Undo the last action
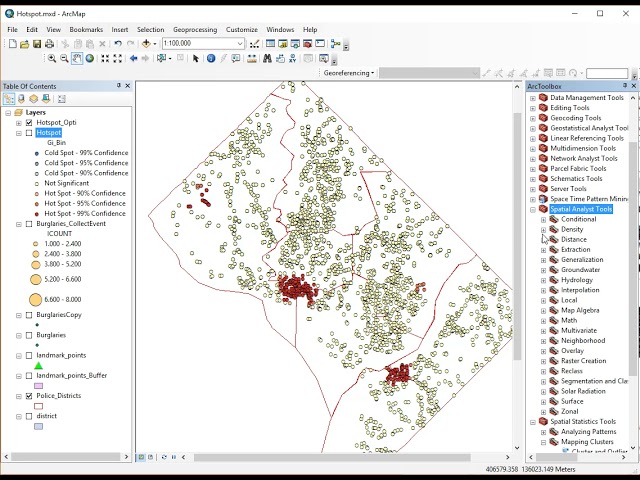The width and height of the screenshot is (640, 480). (x=118, y=44)
